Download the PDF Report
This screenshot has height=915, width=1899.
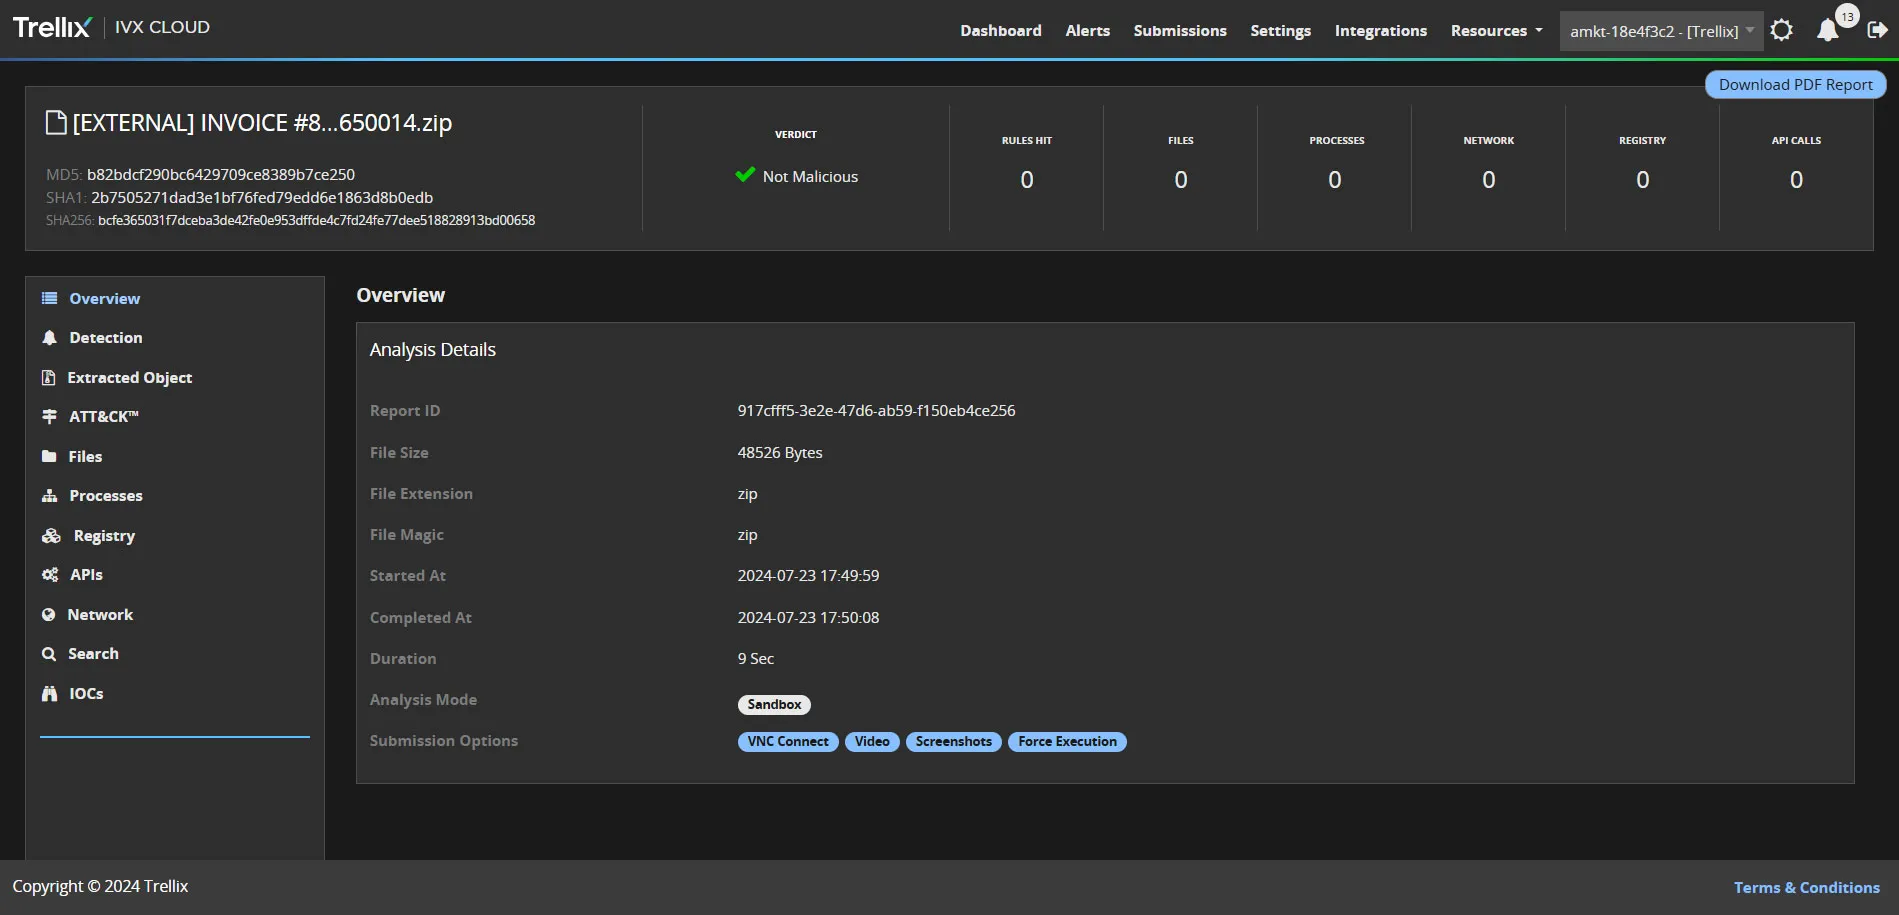pos(1795,85)
